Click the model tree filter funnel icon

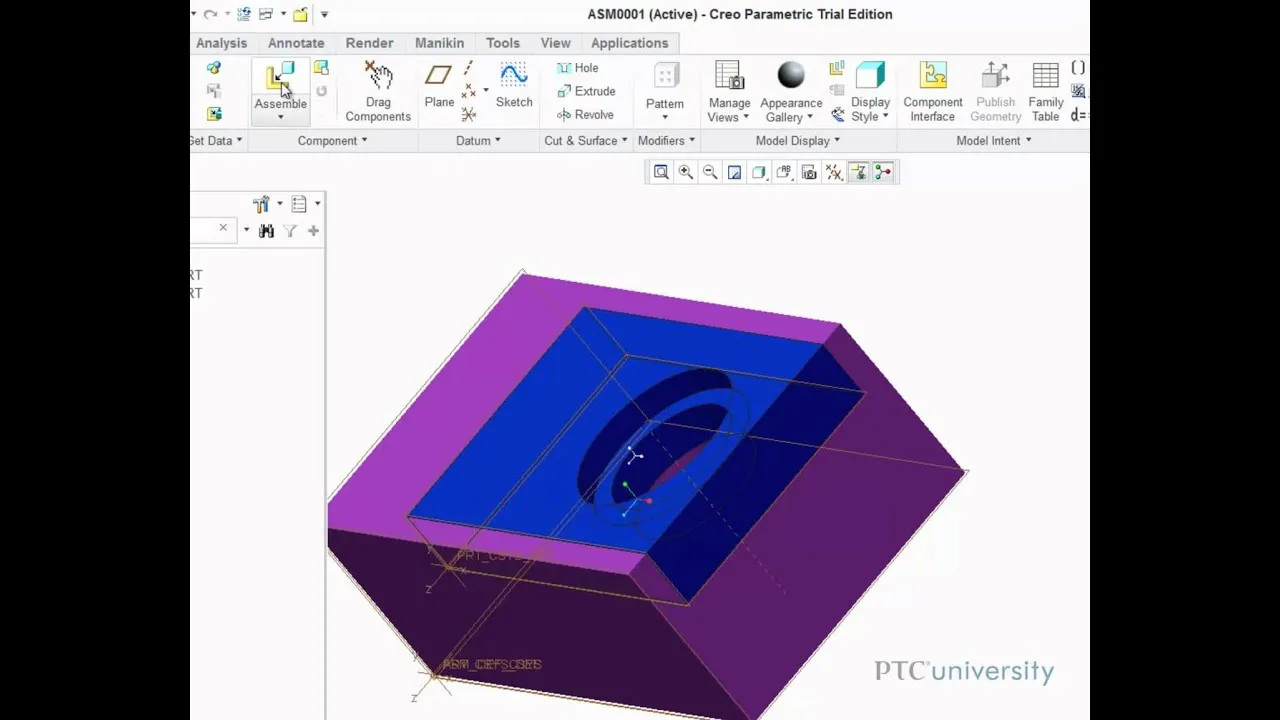290,231
